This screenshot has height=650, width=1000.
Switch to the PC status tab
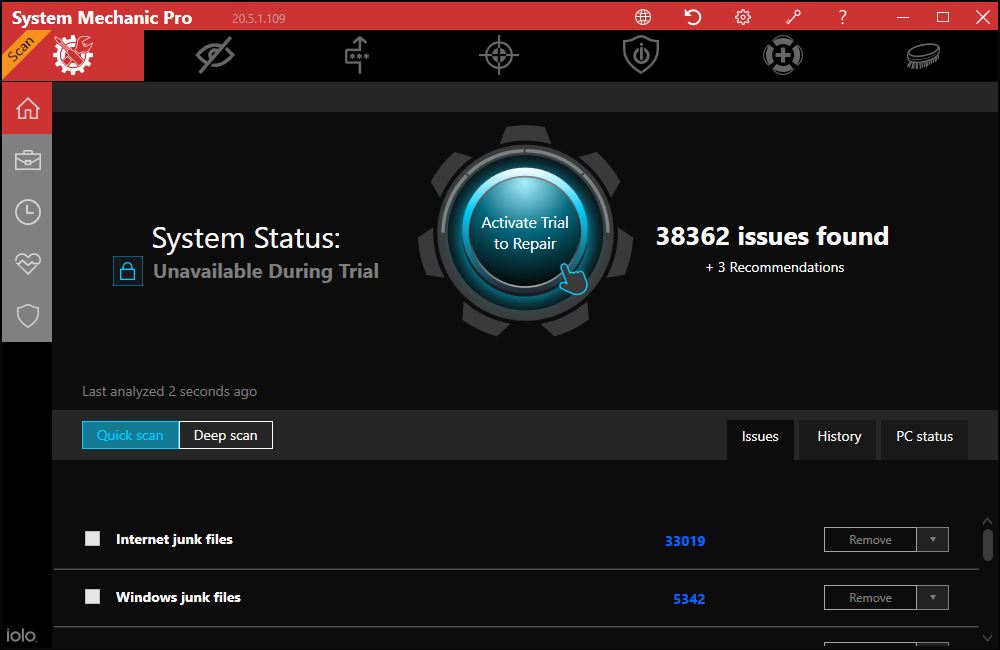924,437
